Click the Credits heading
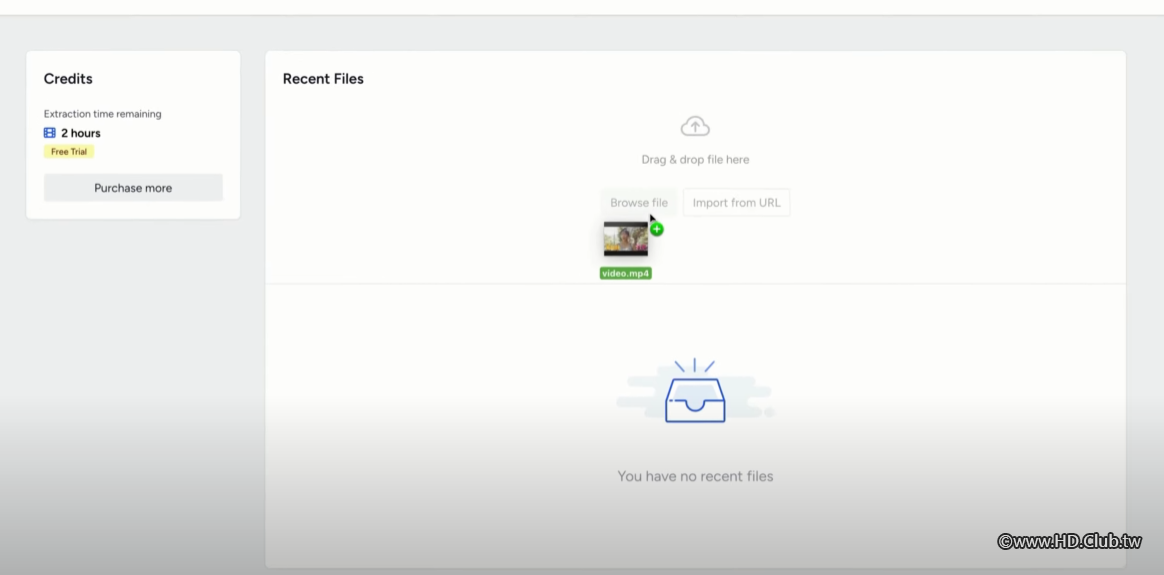Screen dimensions: 1164x575 (68, 79)
